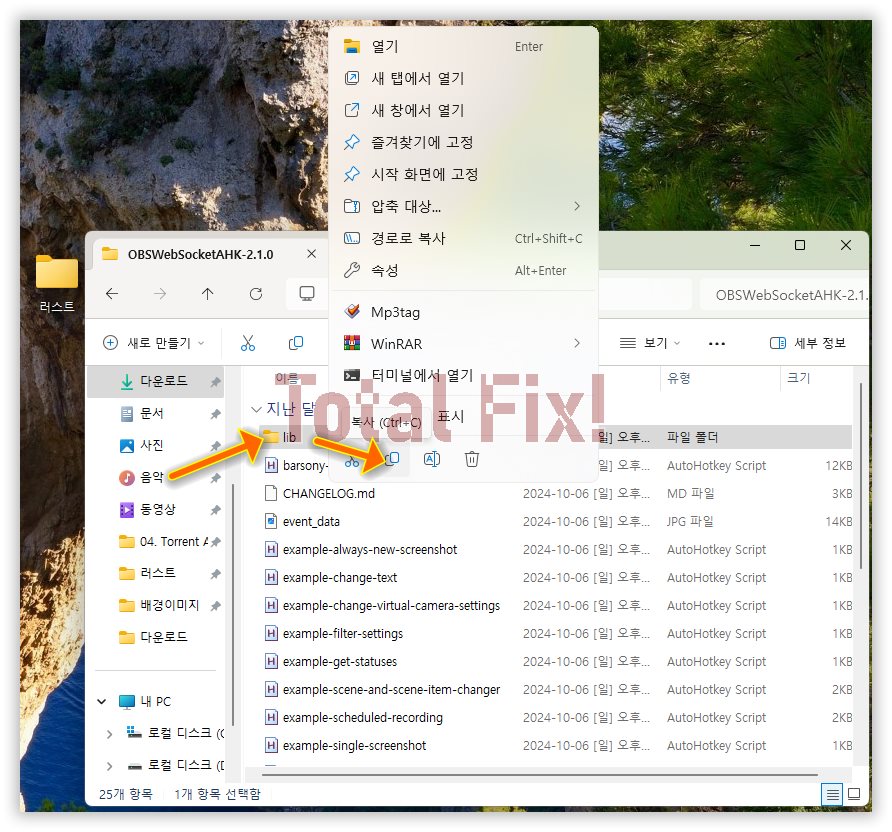Choose Mp3tag in context menu
Viewport: 892px width, 832px height.
pyautogui.click(x=463, y=312)
